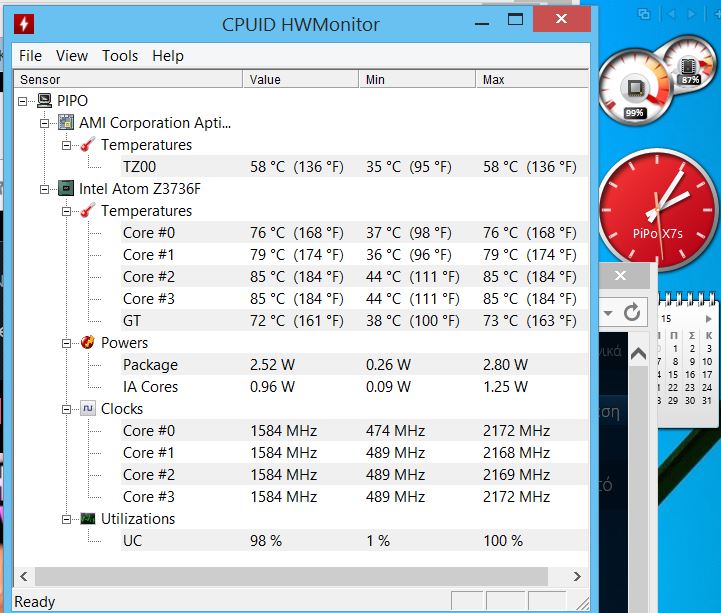This screenshot has height=613, width=721.
Task: Close the background window with X
Action: tap(620, 275)
